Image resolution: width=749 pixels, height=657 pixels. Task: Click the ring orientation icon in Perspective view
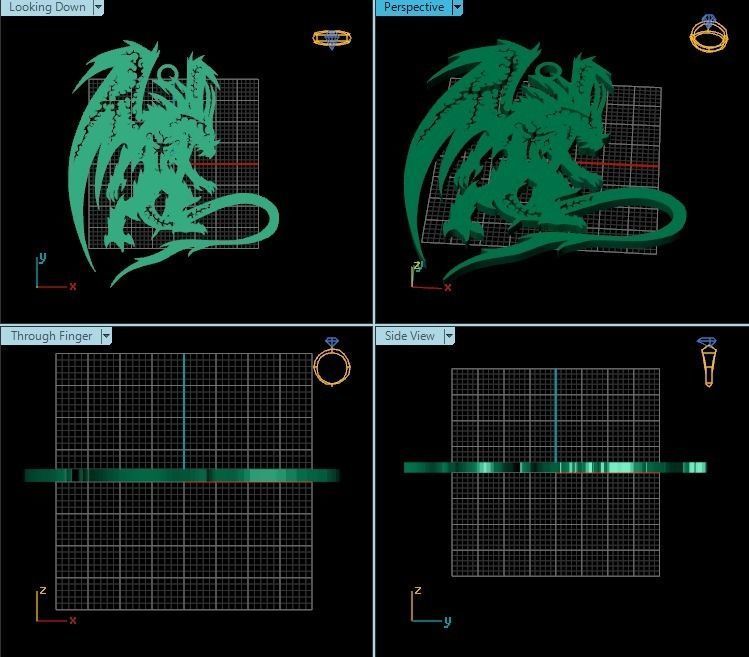(709, 33)
